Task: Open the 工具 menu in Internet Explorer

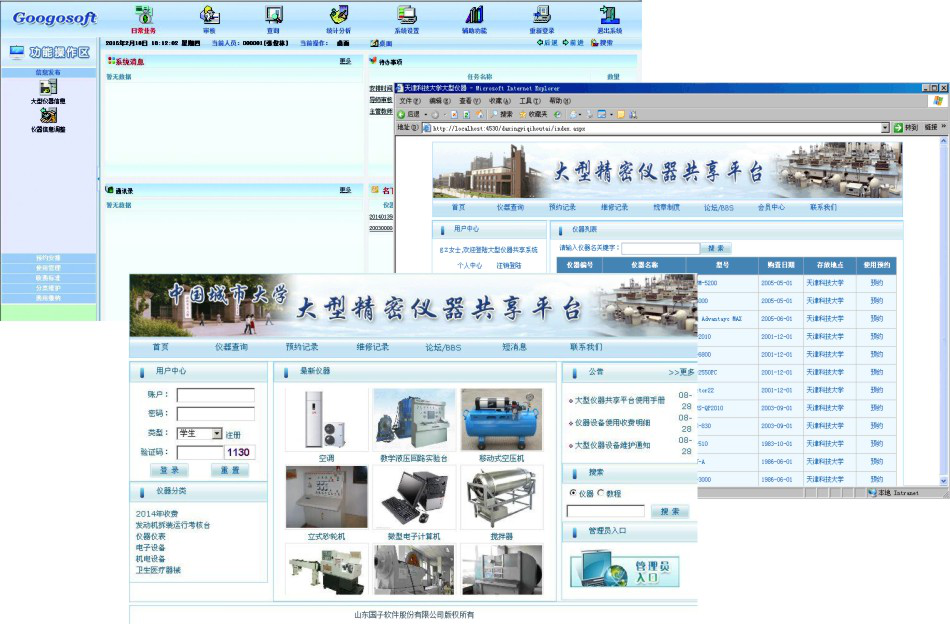Action: [x=530, y=101]
